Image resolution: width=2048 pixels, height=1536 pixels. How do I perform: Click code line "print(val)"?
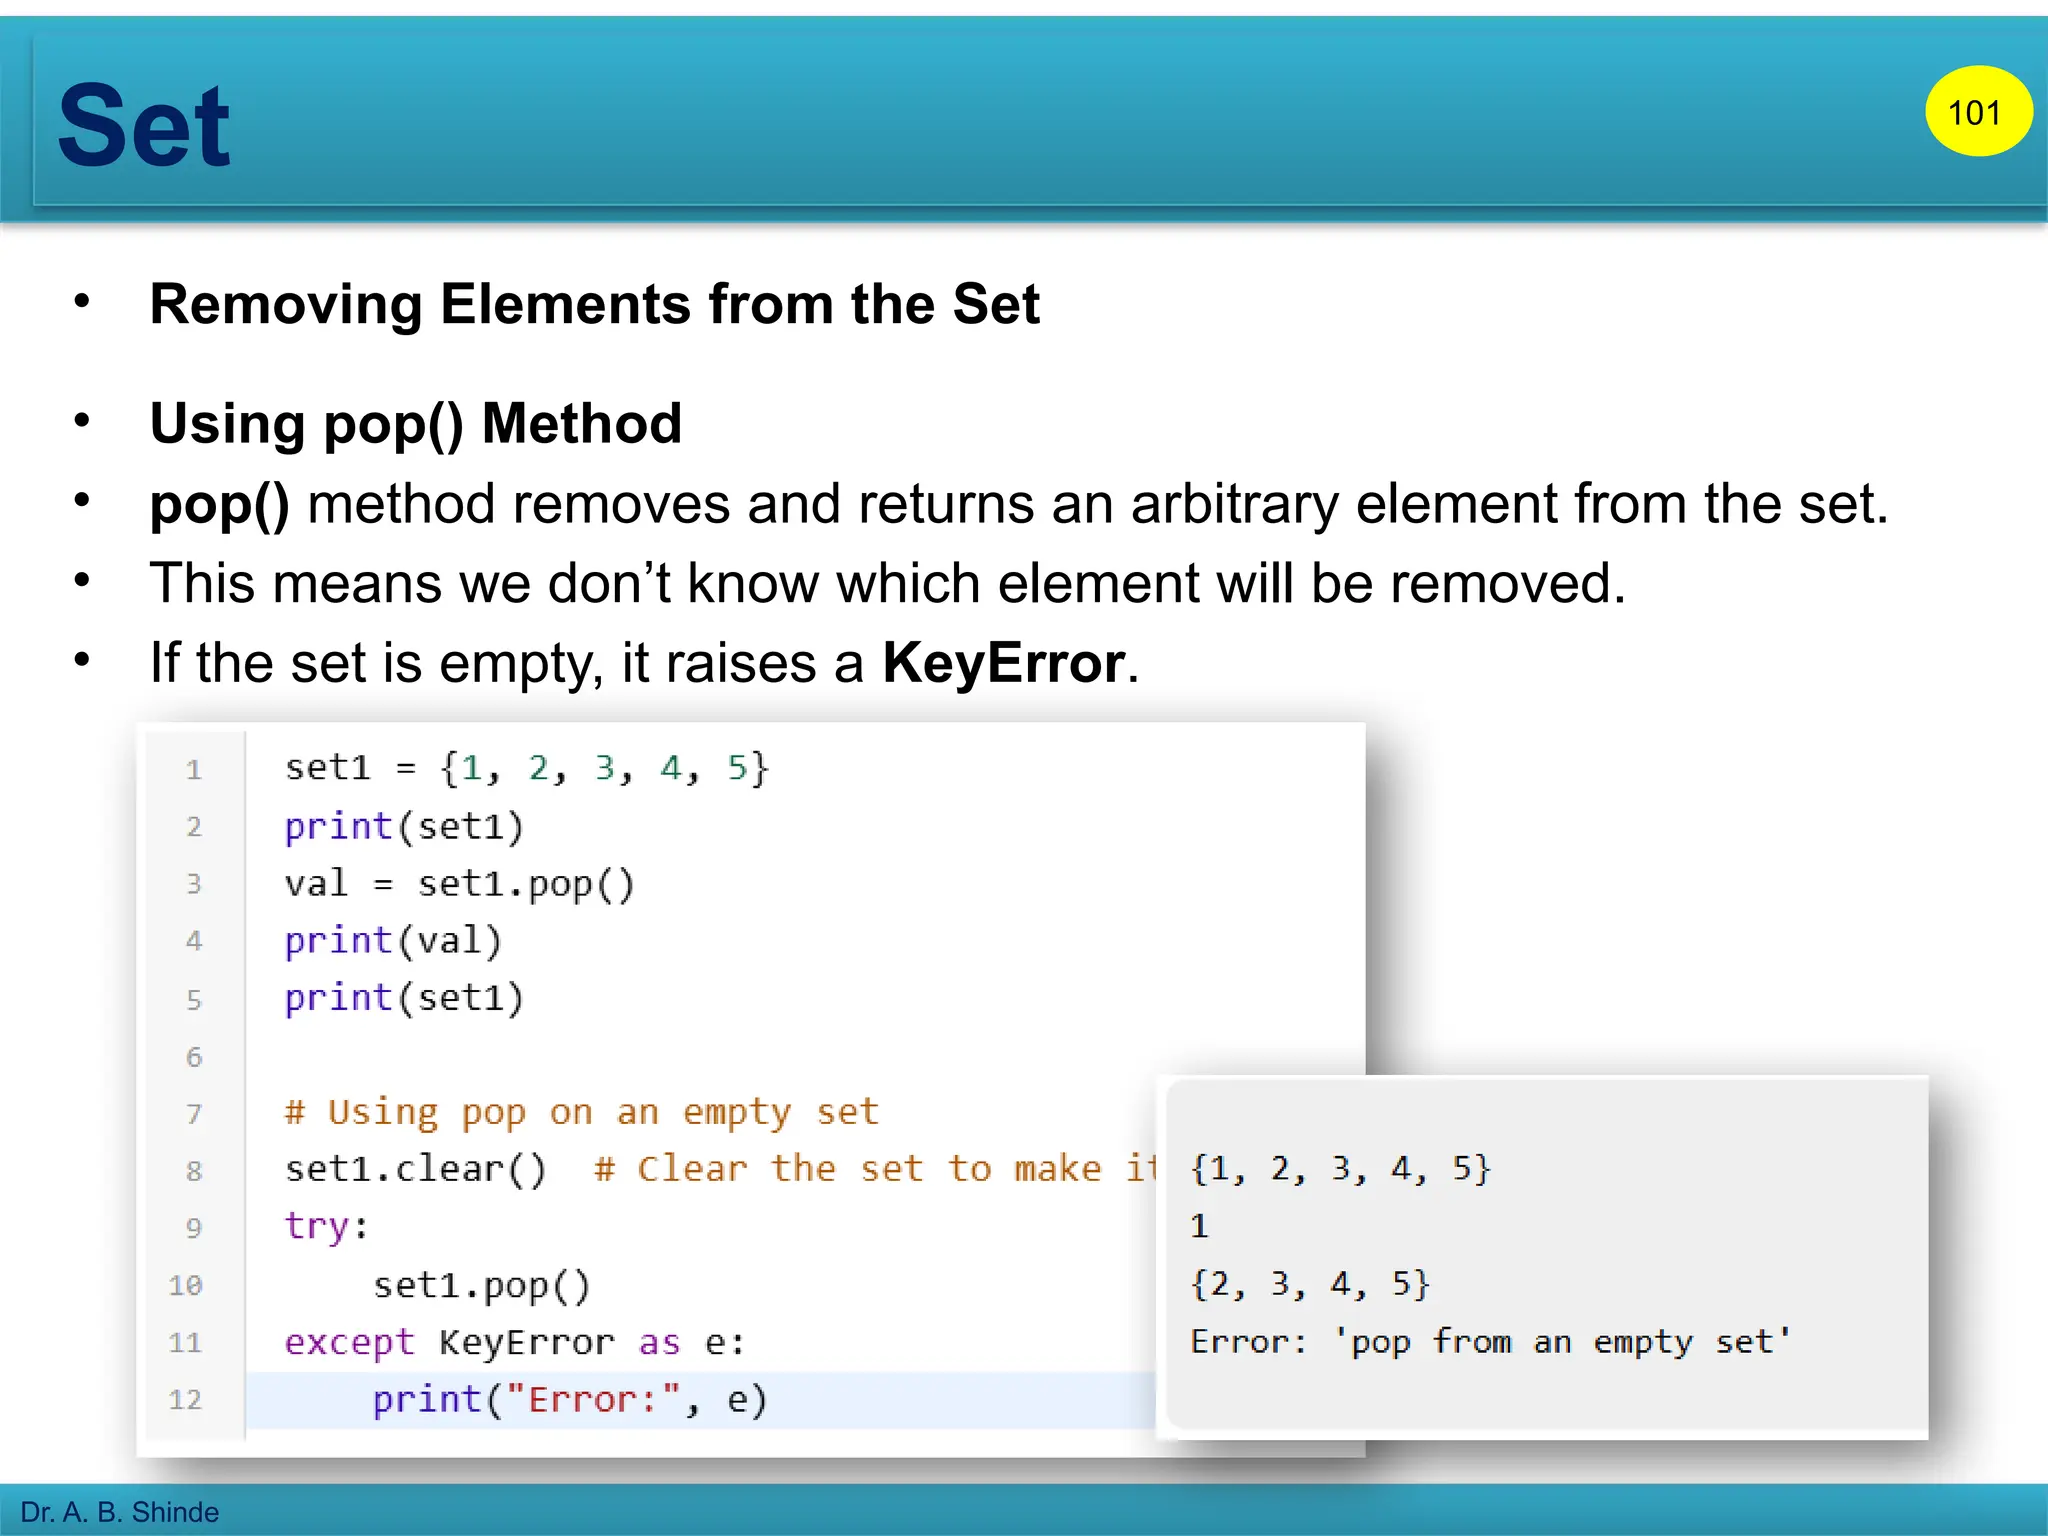[393, 941]
